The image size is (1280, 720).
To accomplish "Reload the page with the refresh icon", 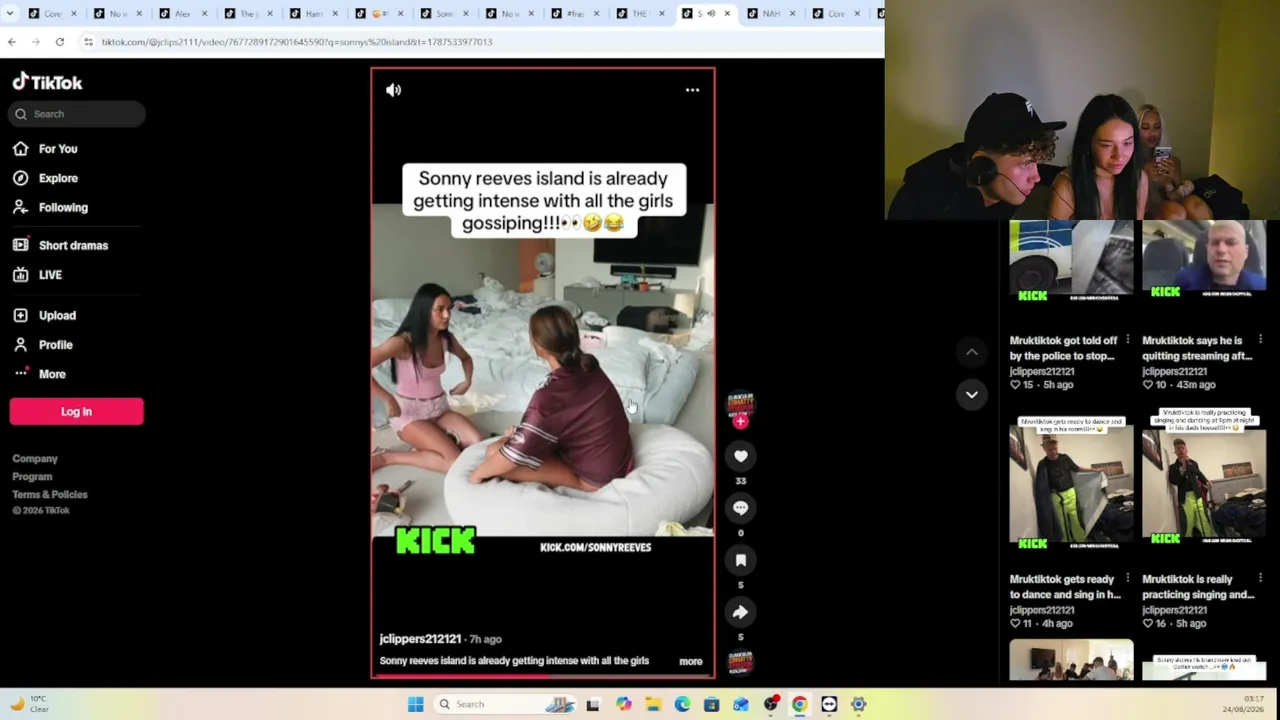I will [x=60, y=42].
